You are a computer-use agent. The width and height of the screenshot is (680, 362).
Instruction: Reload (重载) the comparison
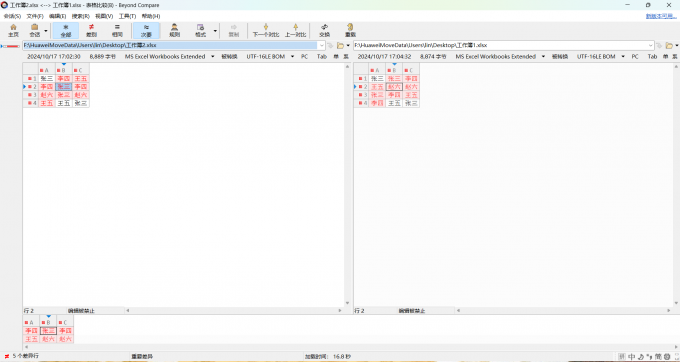click(350, 30)
